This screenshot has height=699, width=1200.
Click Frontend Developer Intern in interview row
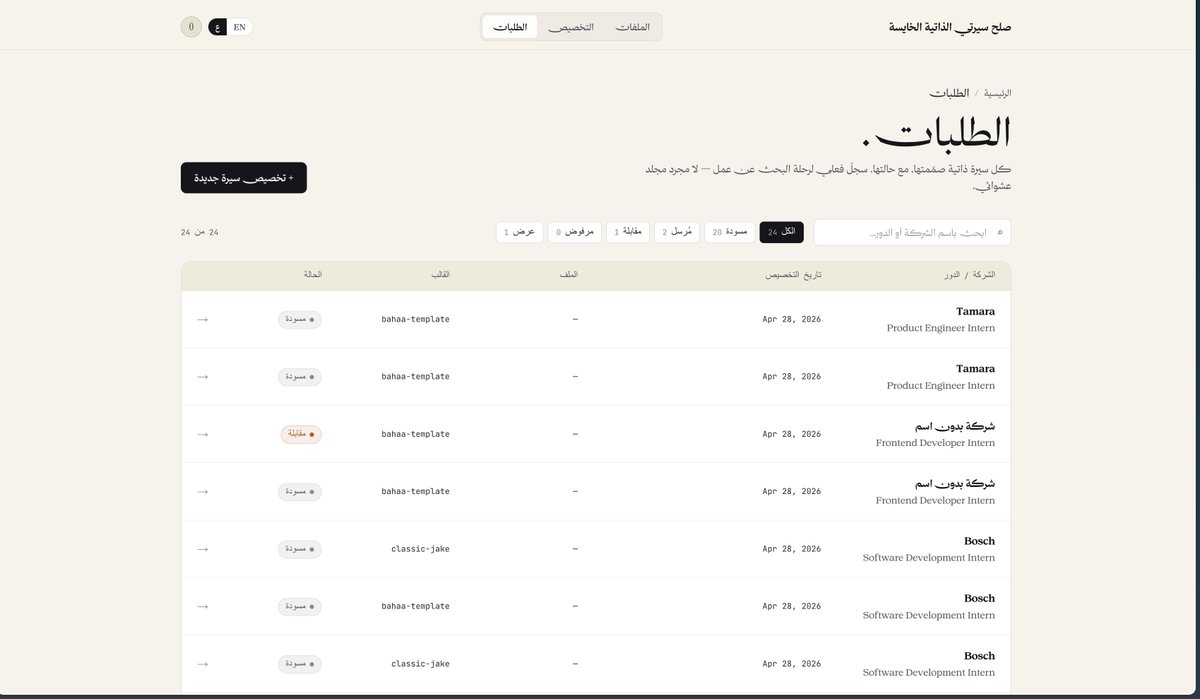coord(935,443)
